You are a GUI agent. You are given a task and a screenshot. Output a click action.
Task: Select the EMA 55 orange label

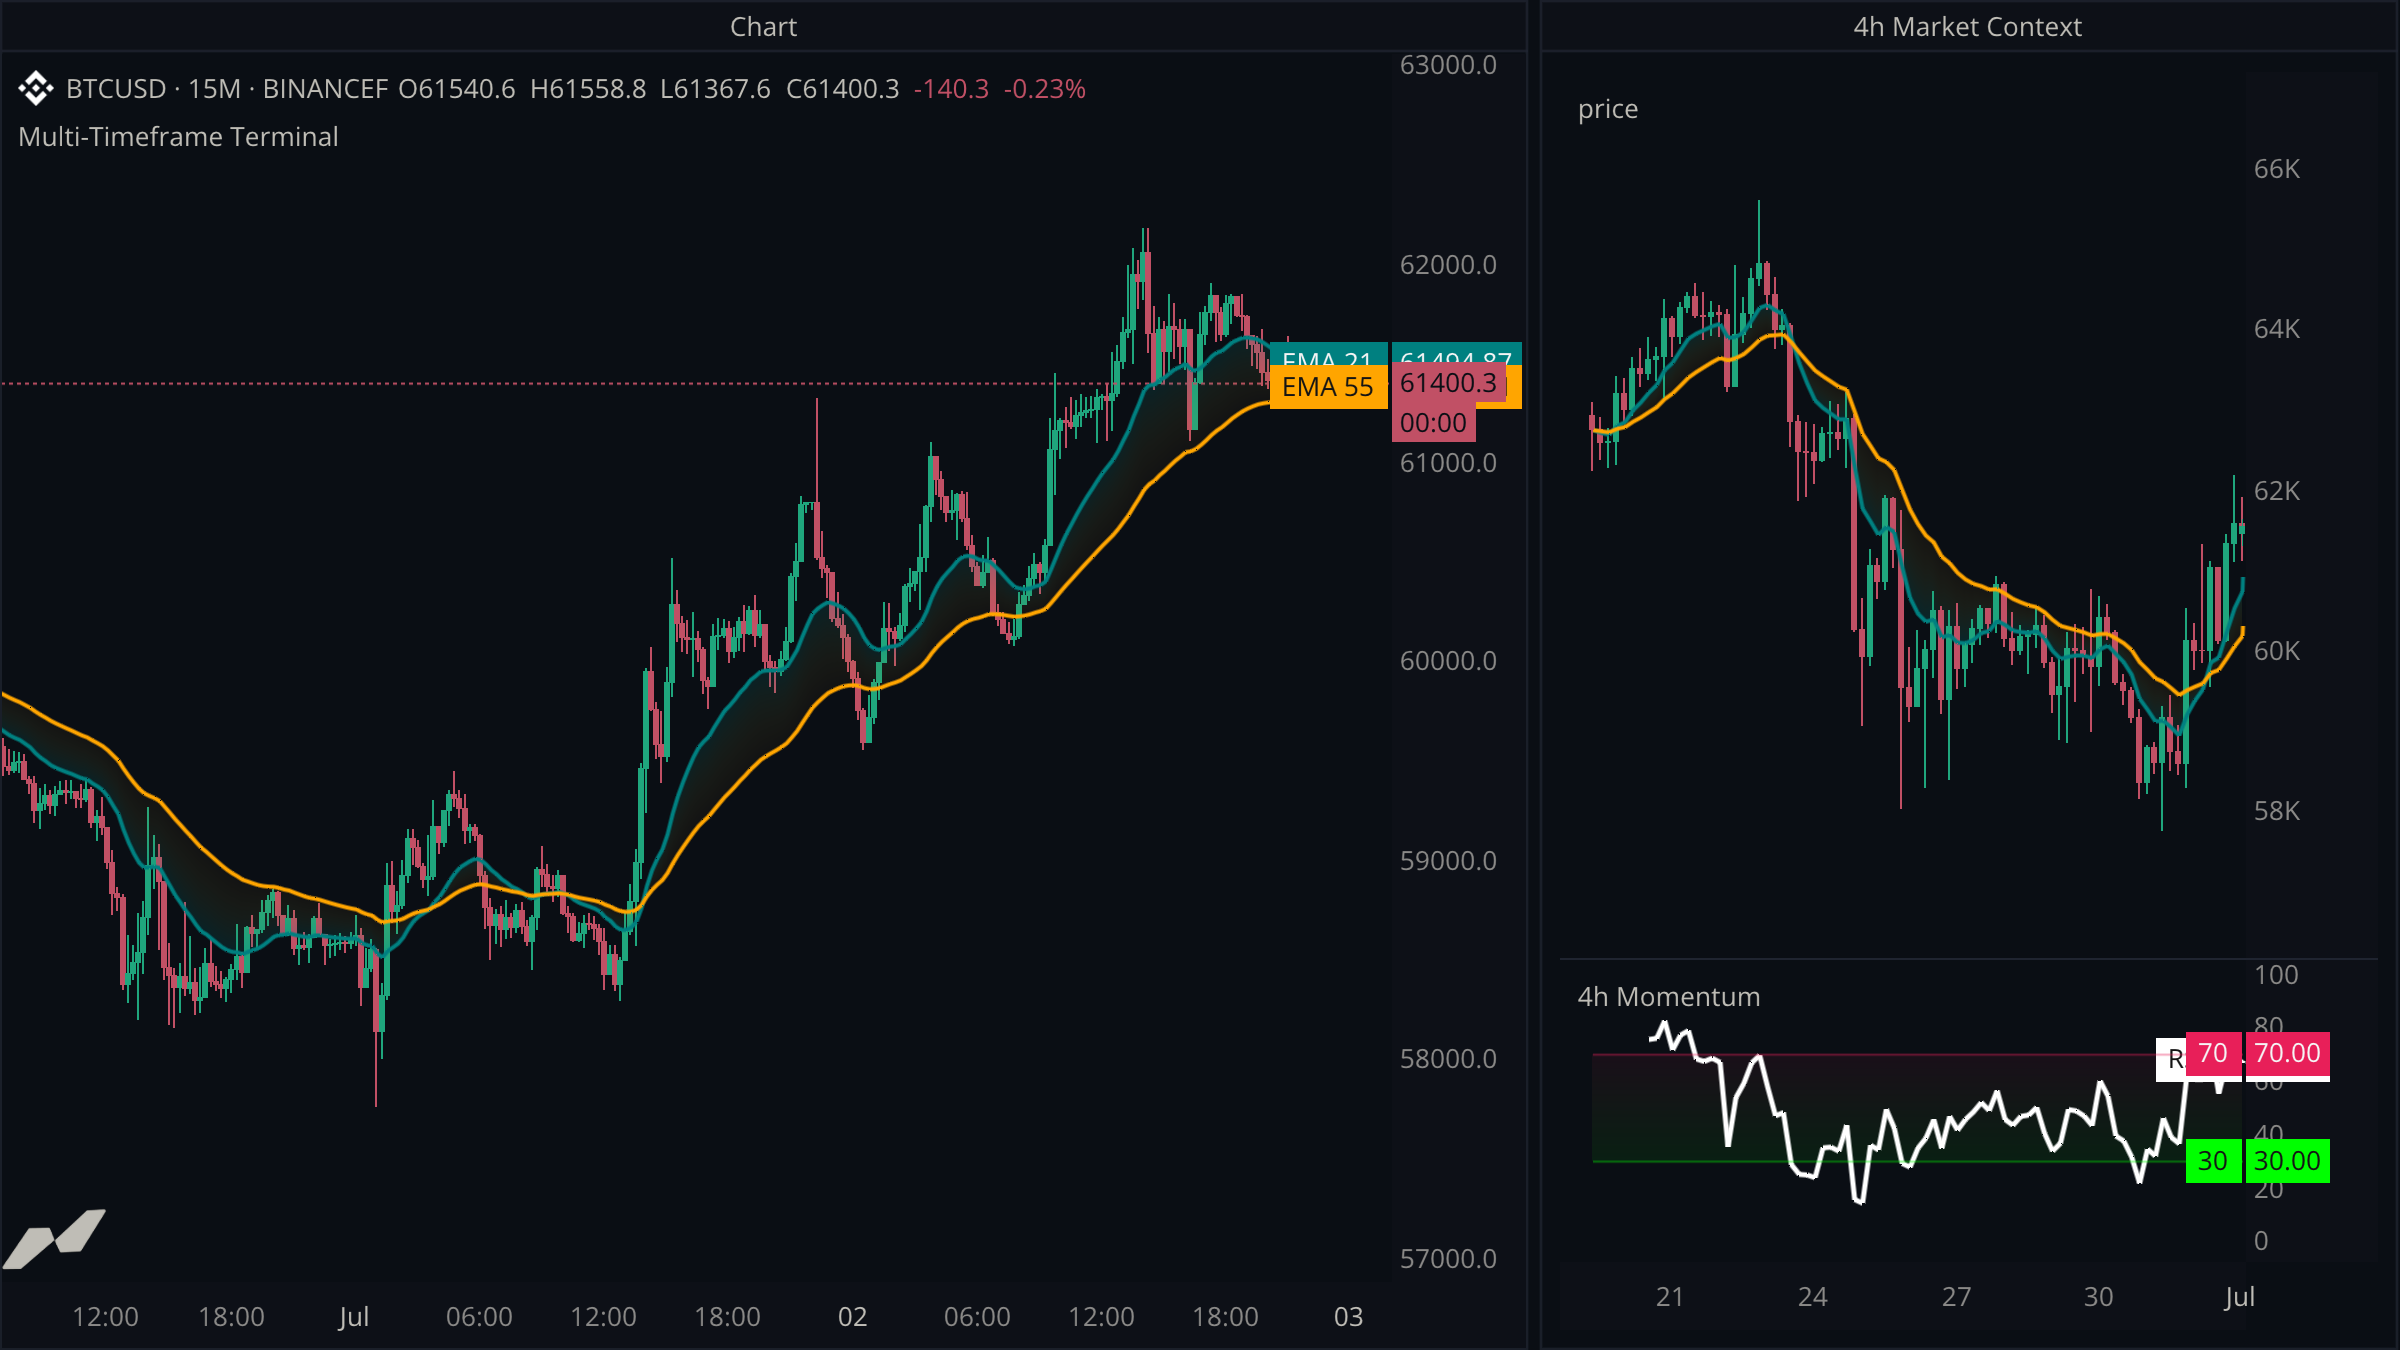(1328, 387)
